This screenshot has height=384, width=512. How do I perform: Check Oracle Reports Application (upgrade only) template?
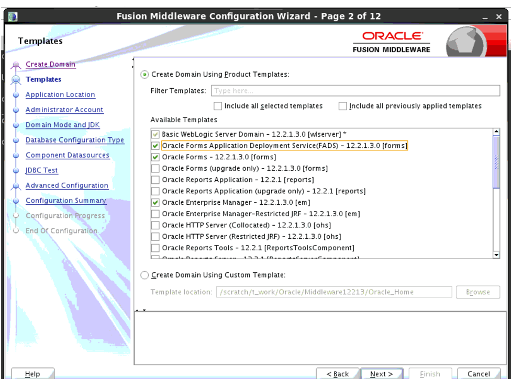pyautogui.click(x=155, y=191)
